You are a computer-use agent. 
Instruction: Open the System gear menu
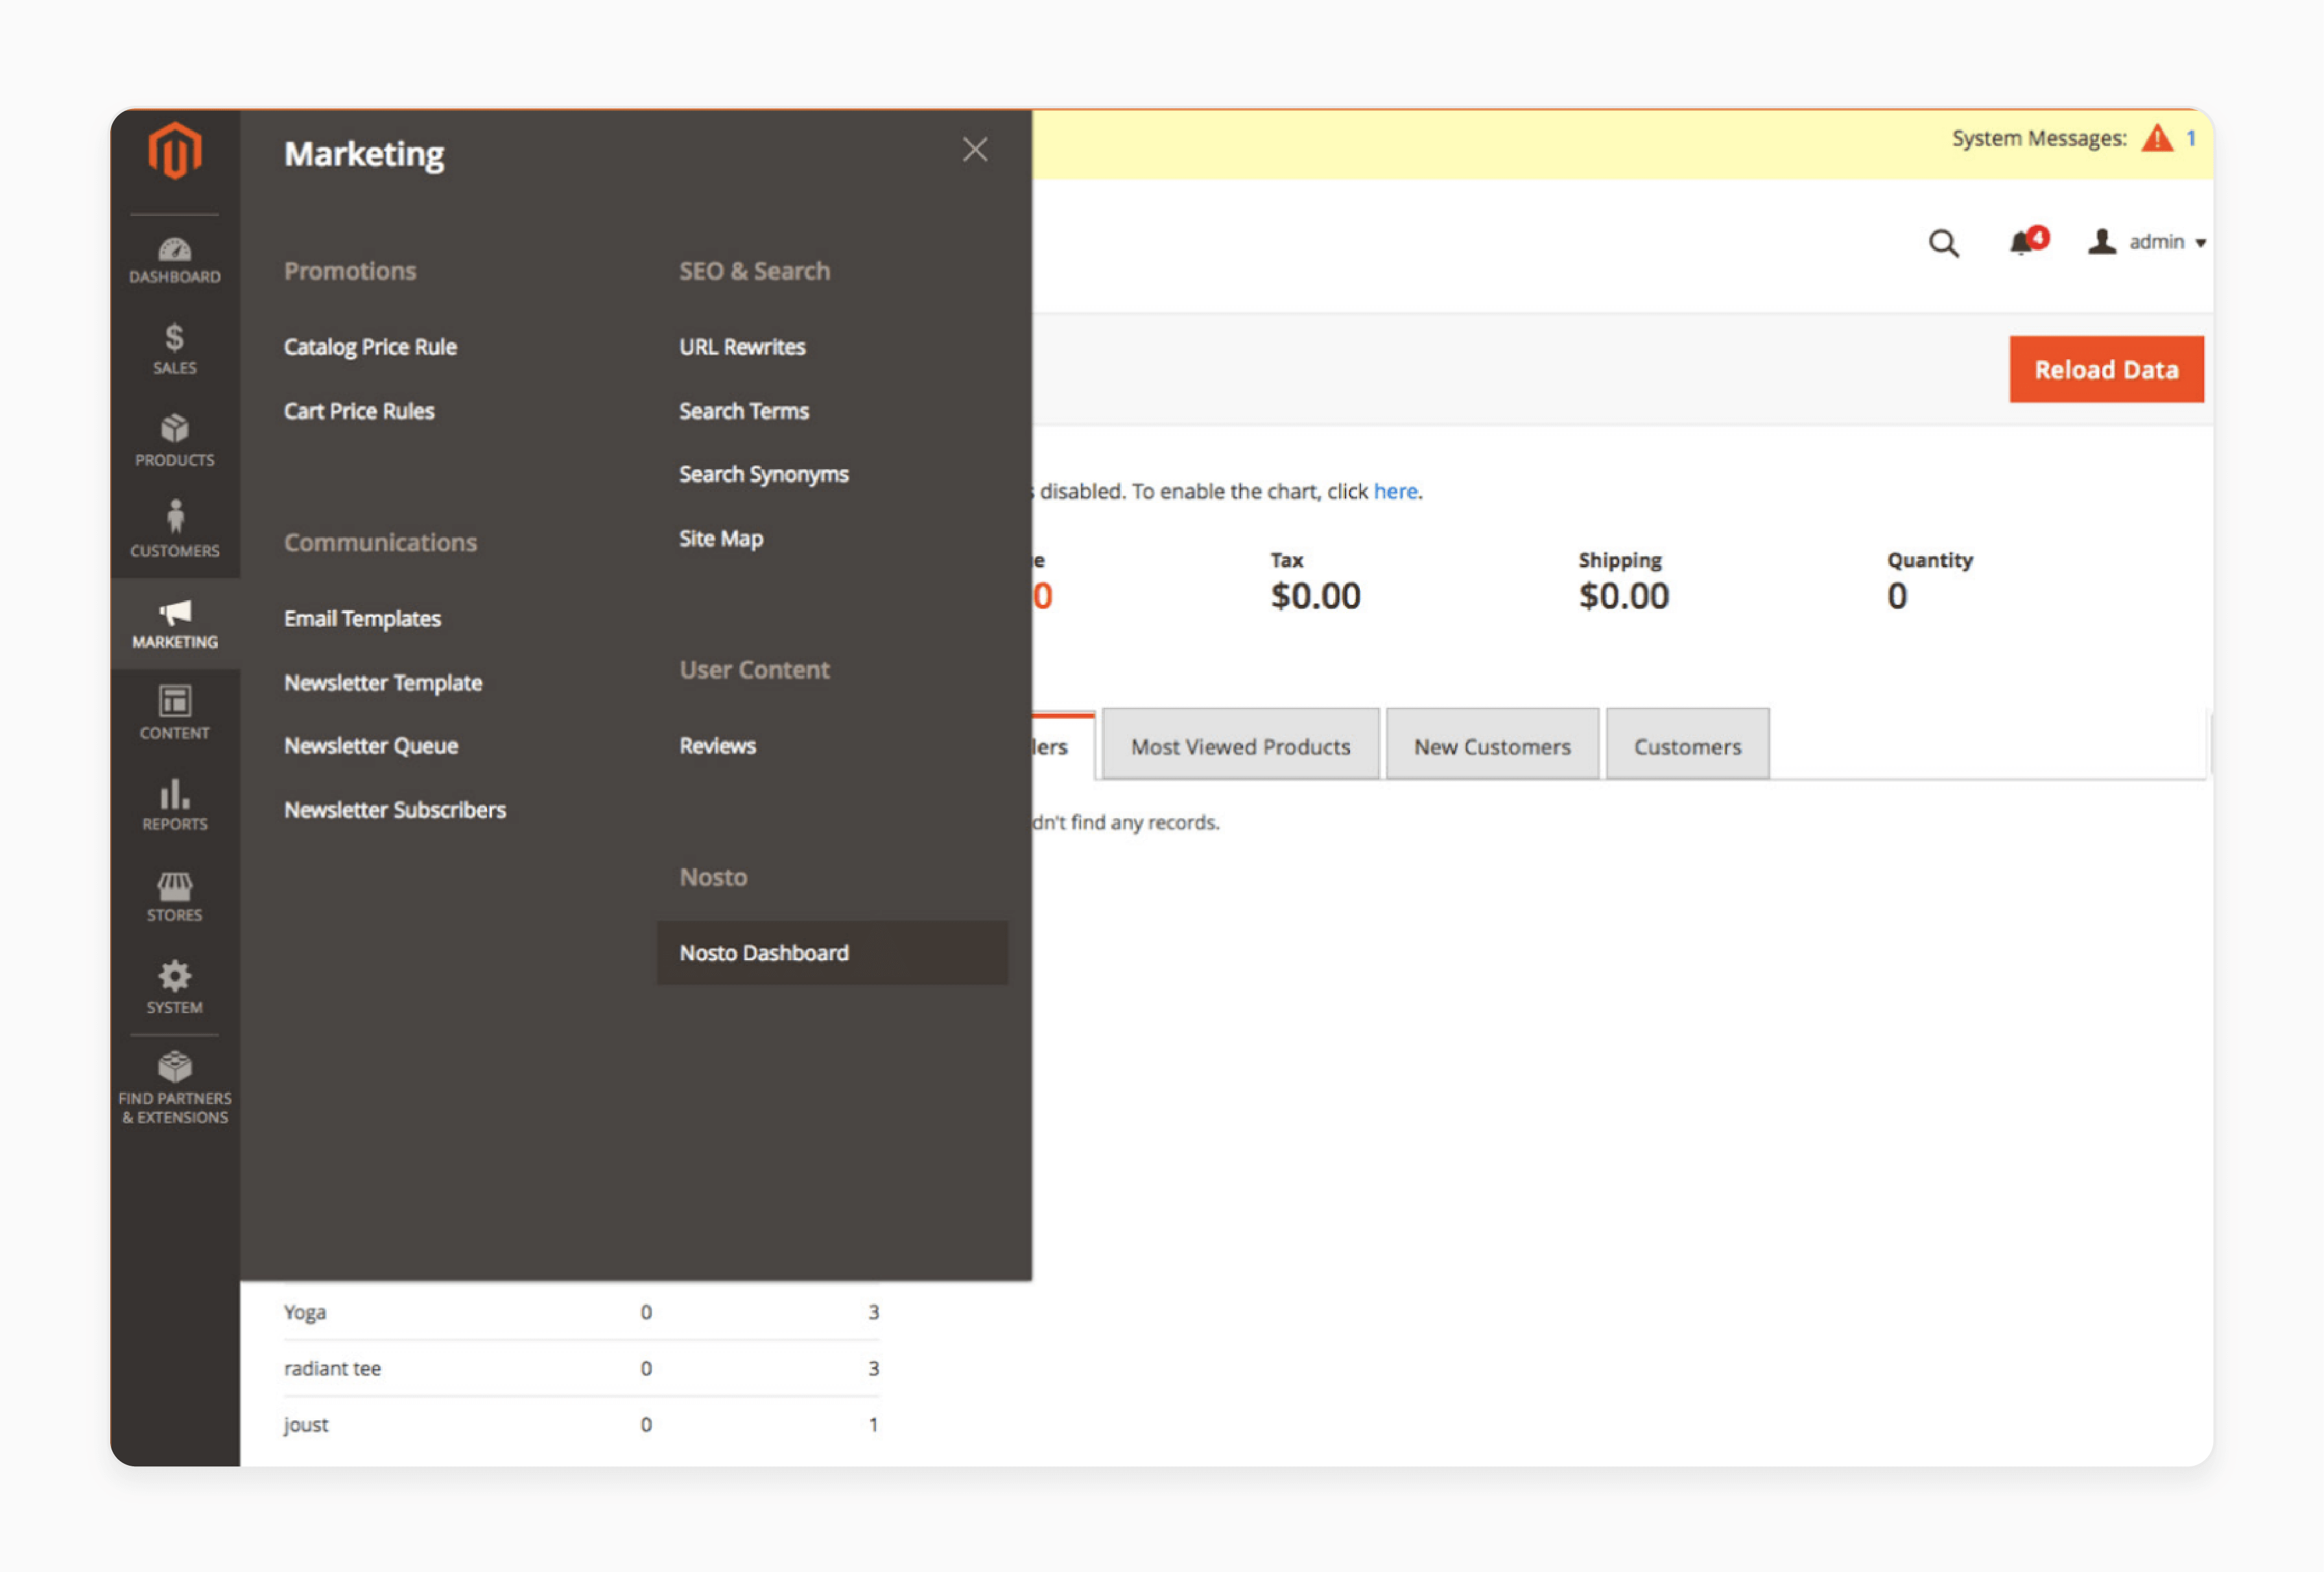[175, 988]
